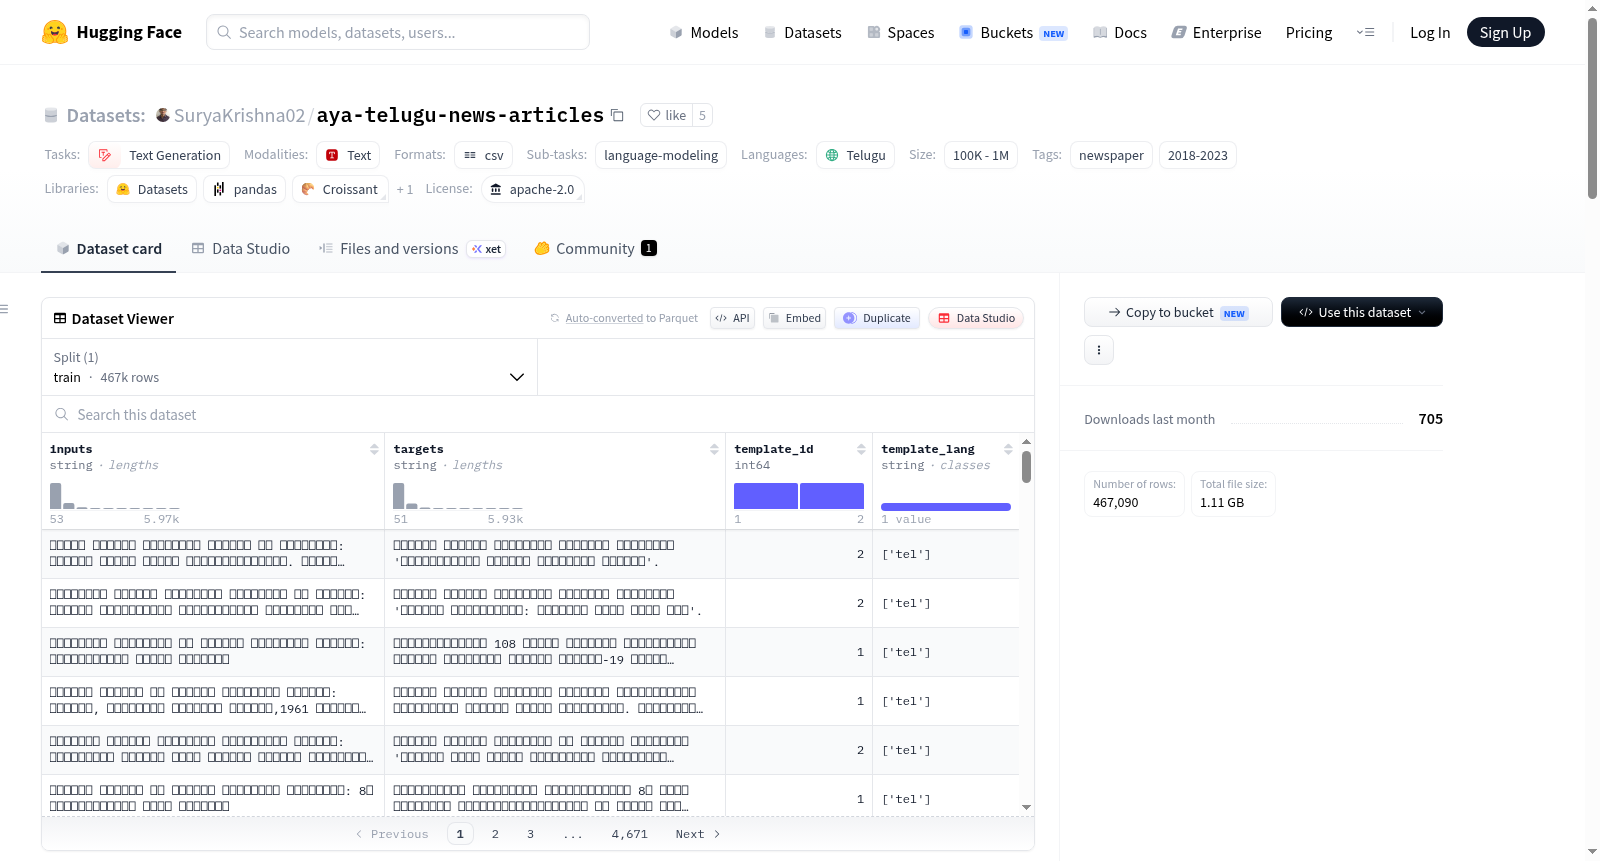Viewport: 1600px width, 861px height.
Task: Select the Datasets library tag
Action: pos(152,189)
